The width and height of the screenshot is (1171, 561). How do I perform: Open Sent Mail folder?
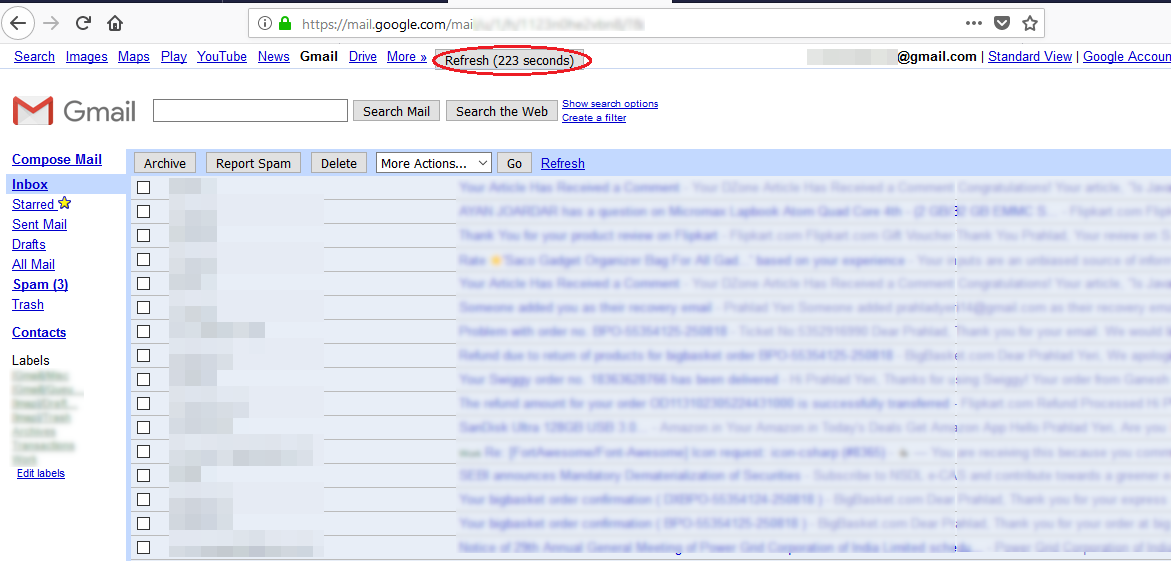coord(40,224)
